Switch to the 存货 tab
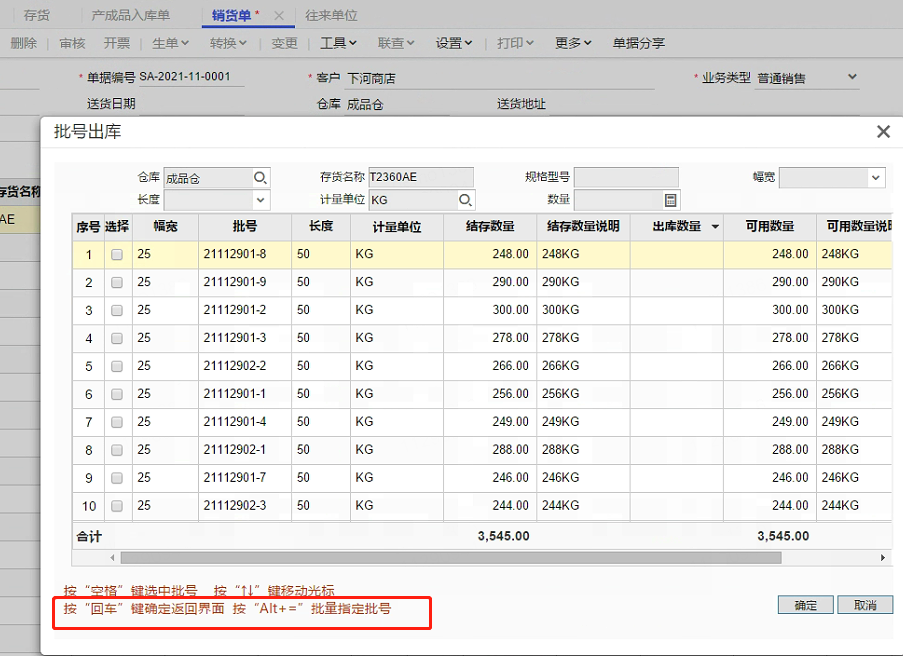Image resolution: width=903 pixels, height=656 pixels. (37, 16)
